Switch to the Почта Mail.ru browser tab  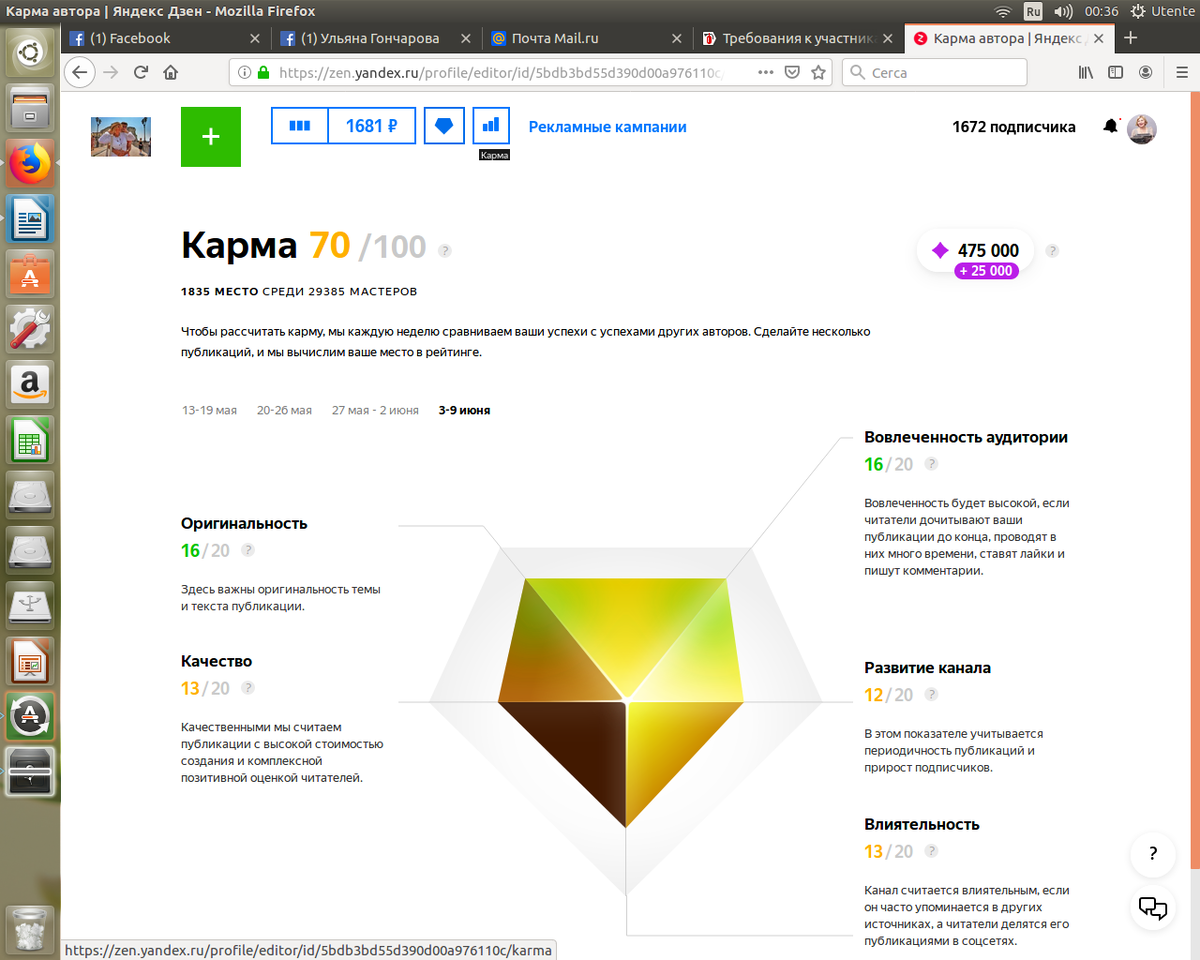(587, 38)
